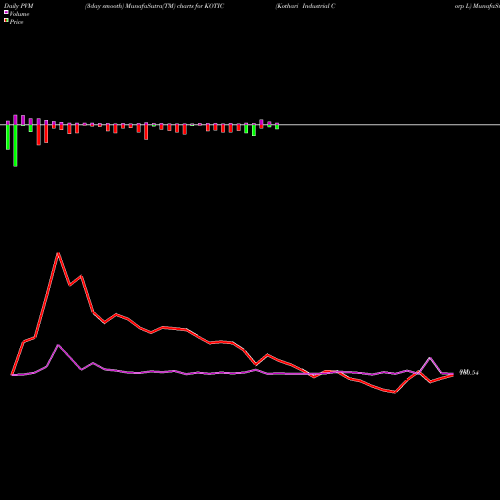Click the tallest green bar in the histogram
This screenshot has width=500, height=500.
(15, 145)
